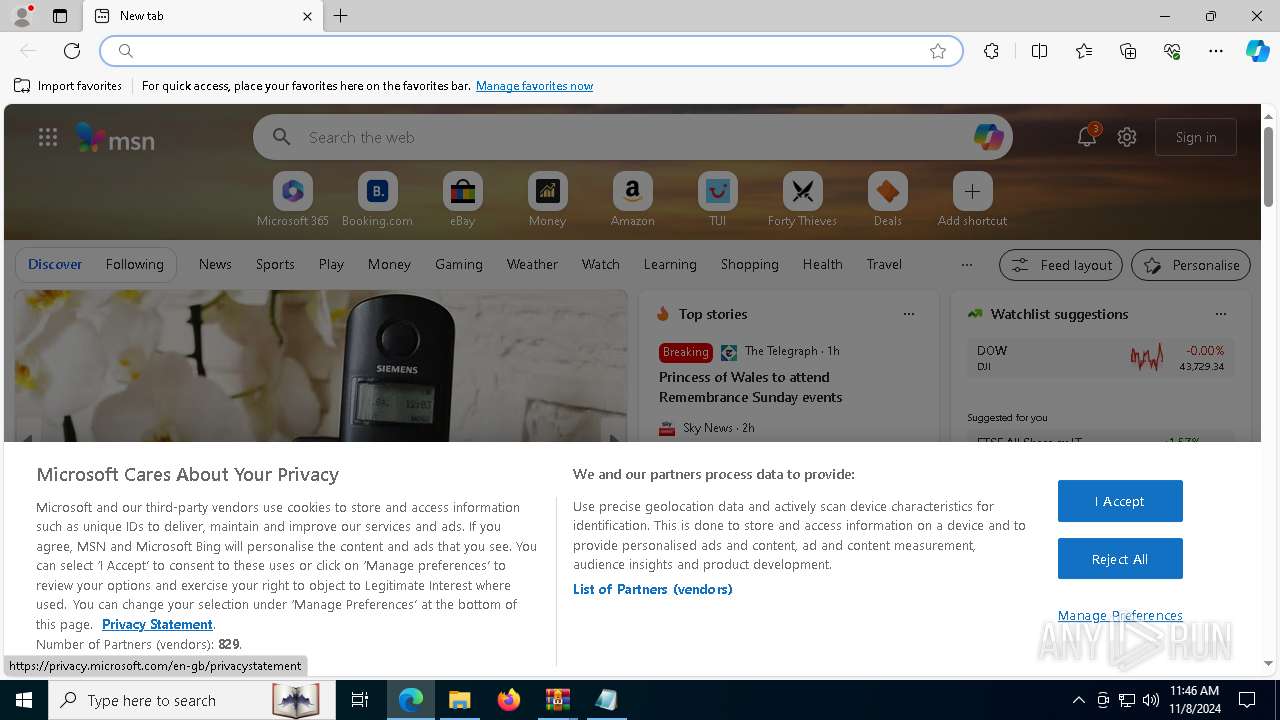Viewport: 1280px width, 720px height.
Task: Open eBay shortcut tile
Action: (462, 199)
